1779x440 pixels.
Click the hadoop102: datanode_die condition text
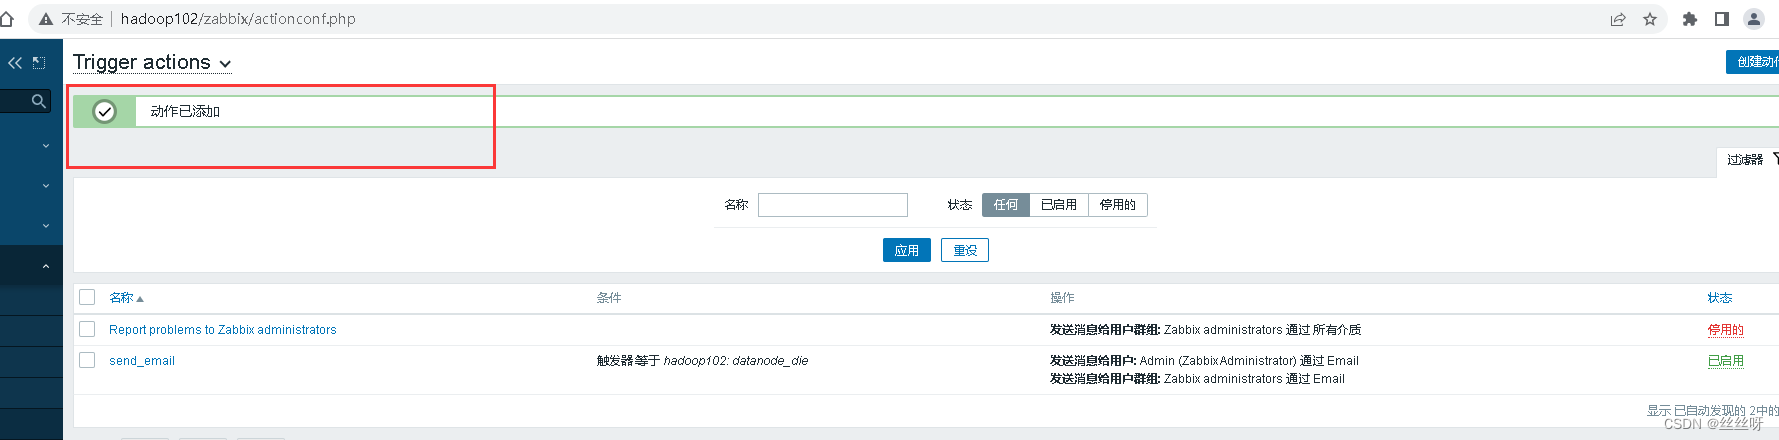[736, 361]
